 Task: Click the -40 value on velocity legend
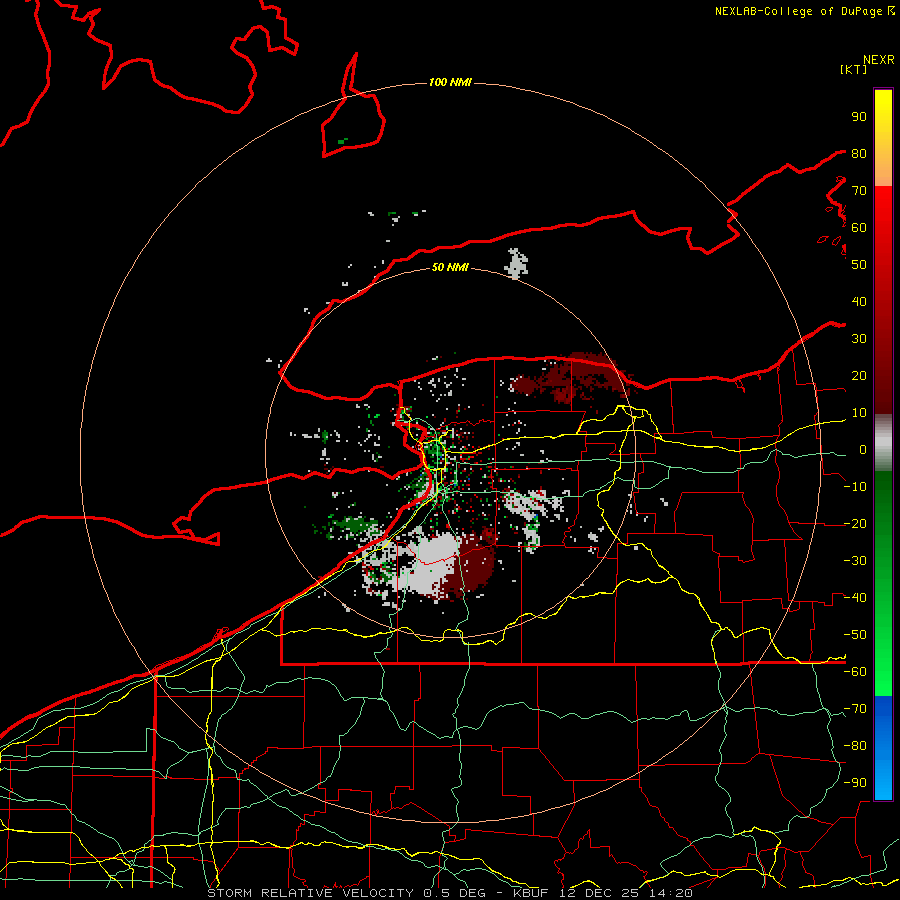point(855,598)
